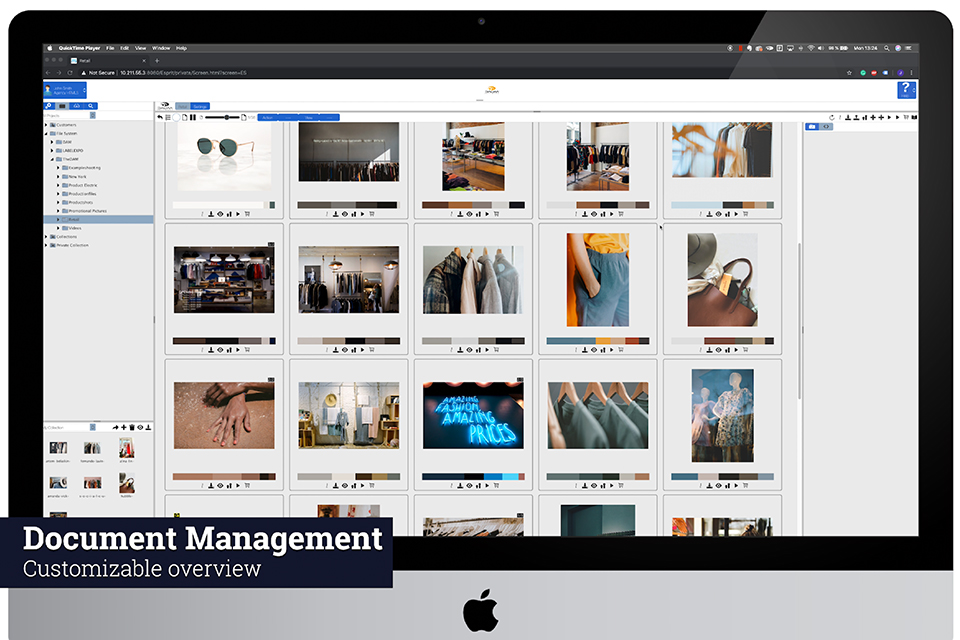Toggle the eye icon under the mannequin window image
Viewport: 960px width, 640px height.
(x=718, y=486)
